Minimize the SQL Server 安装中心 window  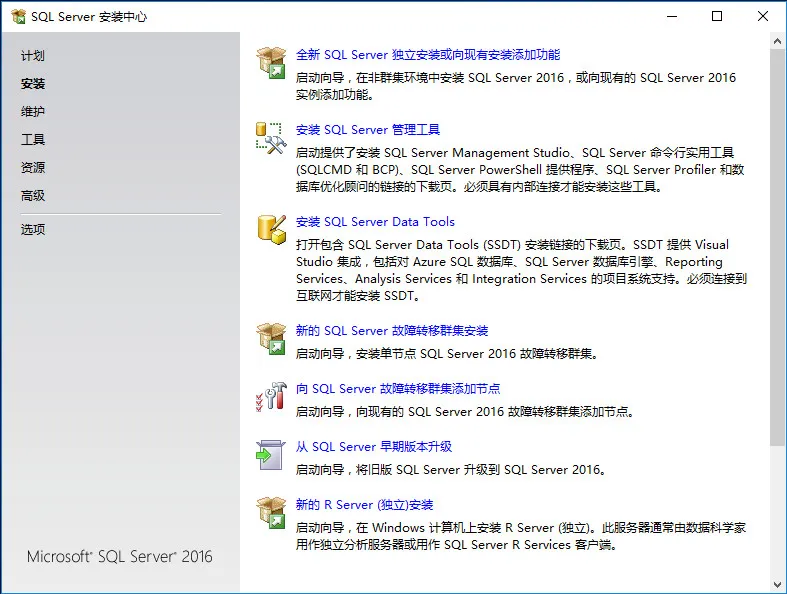coord(672,16)
